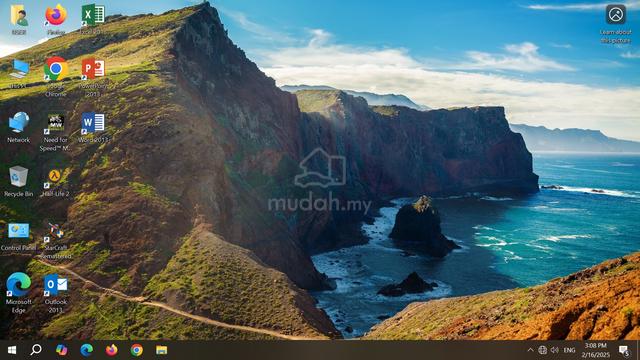The height and width of the screenshot is (360, 640).
Task: Launch Firefox from the taskbar
Action: 111,350
